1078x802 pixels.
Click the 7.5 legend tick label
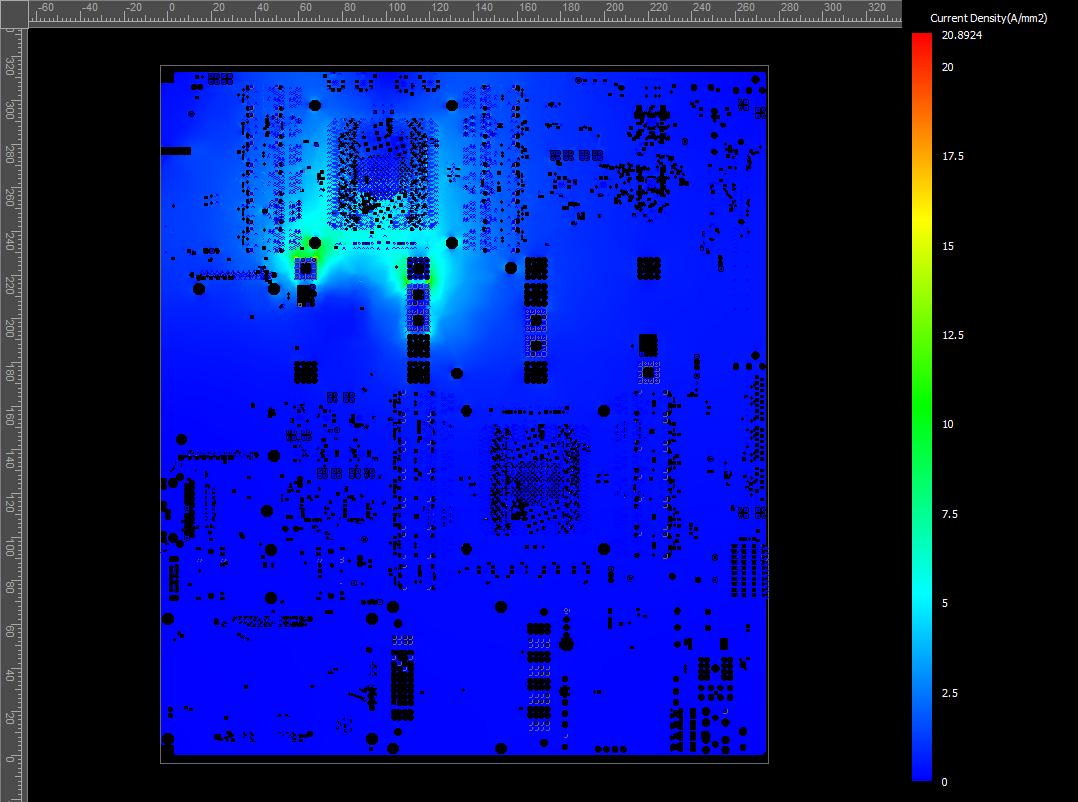point(949,514)
